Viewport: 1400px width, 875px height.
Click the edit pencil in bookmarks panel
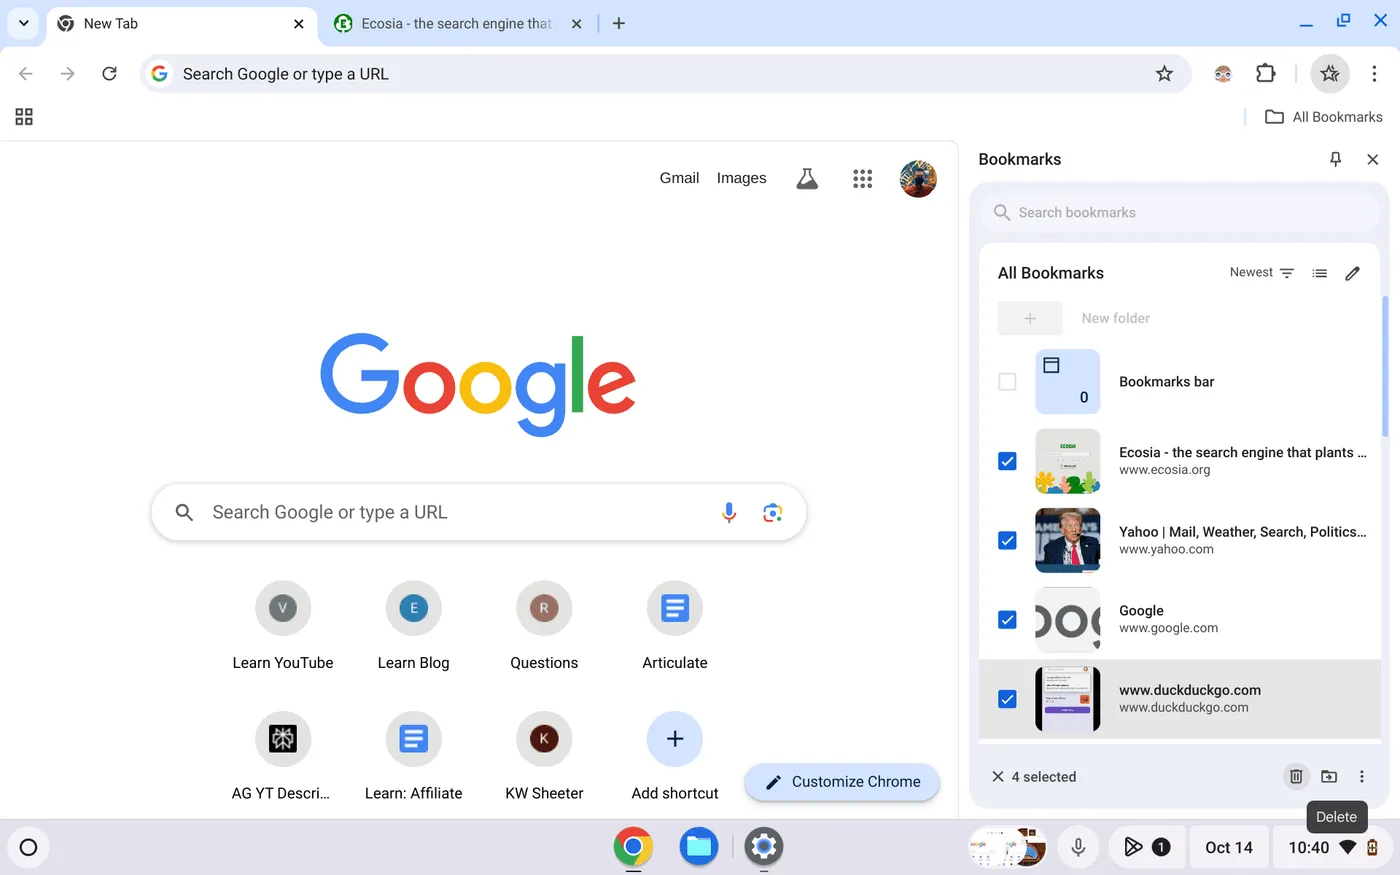pos(1352,273)
